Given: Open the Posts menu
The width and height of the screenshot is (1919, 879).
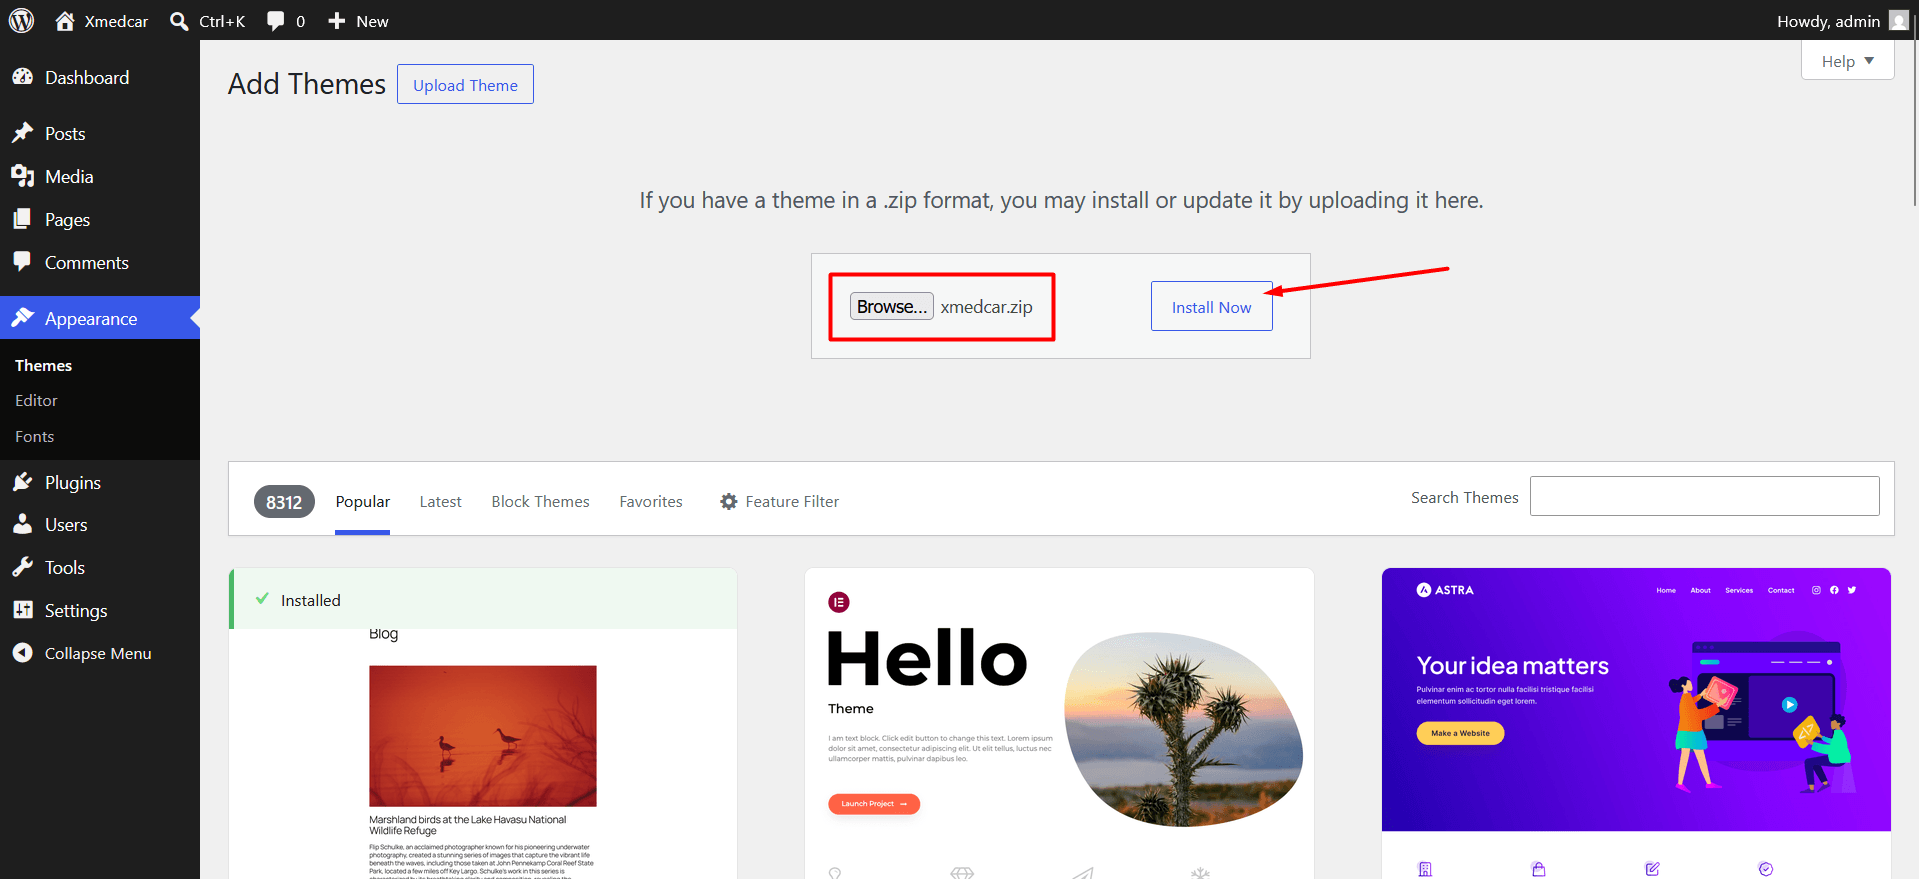Looking at the screenshot, I should tap(100, 133).
